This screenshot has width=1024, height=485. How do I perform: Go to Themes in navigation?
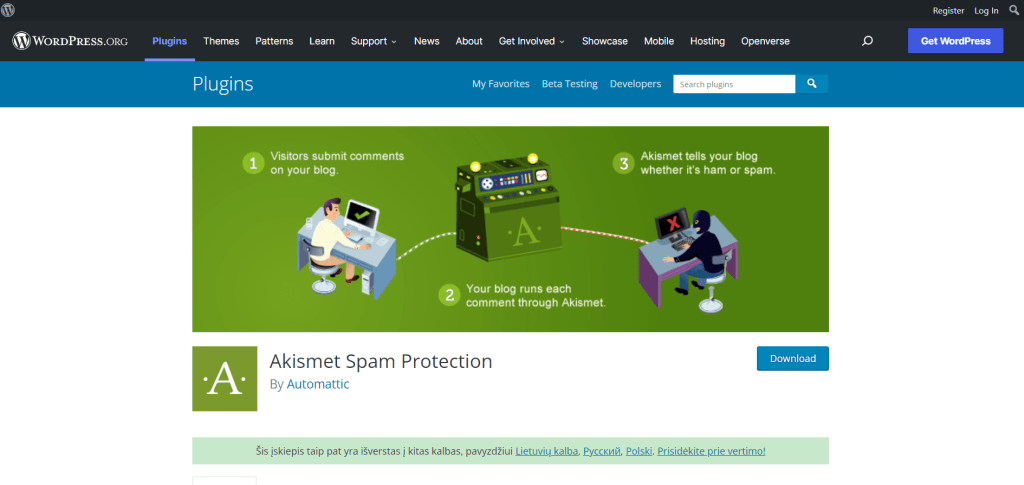(x=221, y=41)
